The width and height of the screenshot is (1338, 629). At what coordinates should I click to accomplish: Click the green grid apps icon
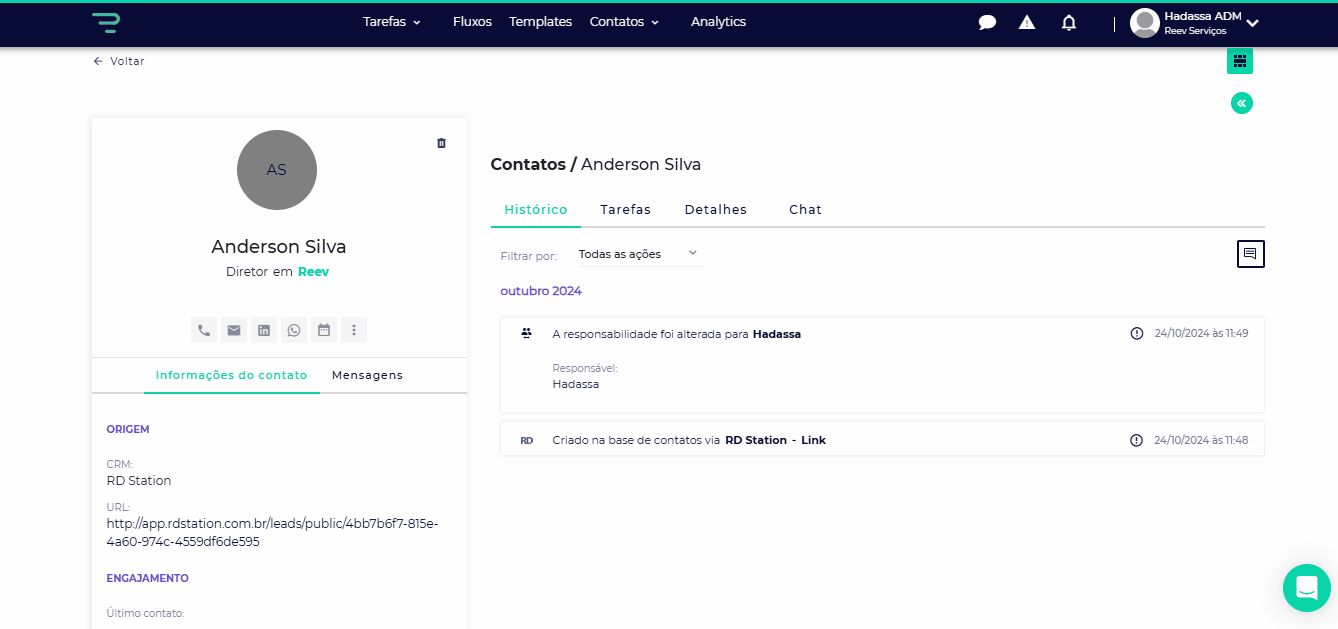1240,61
